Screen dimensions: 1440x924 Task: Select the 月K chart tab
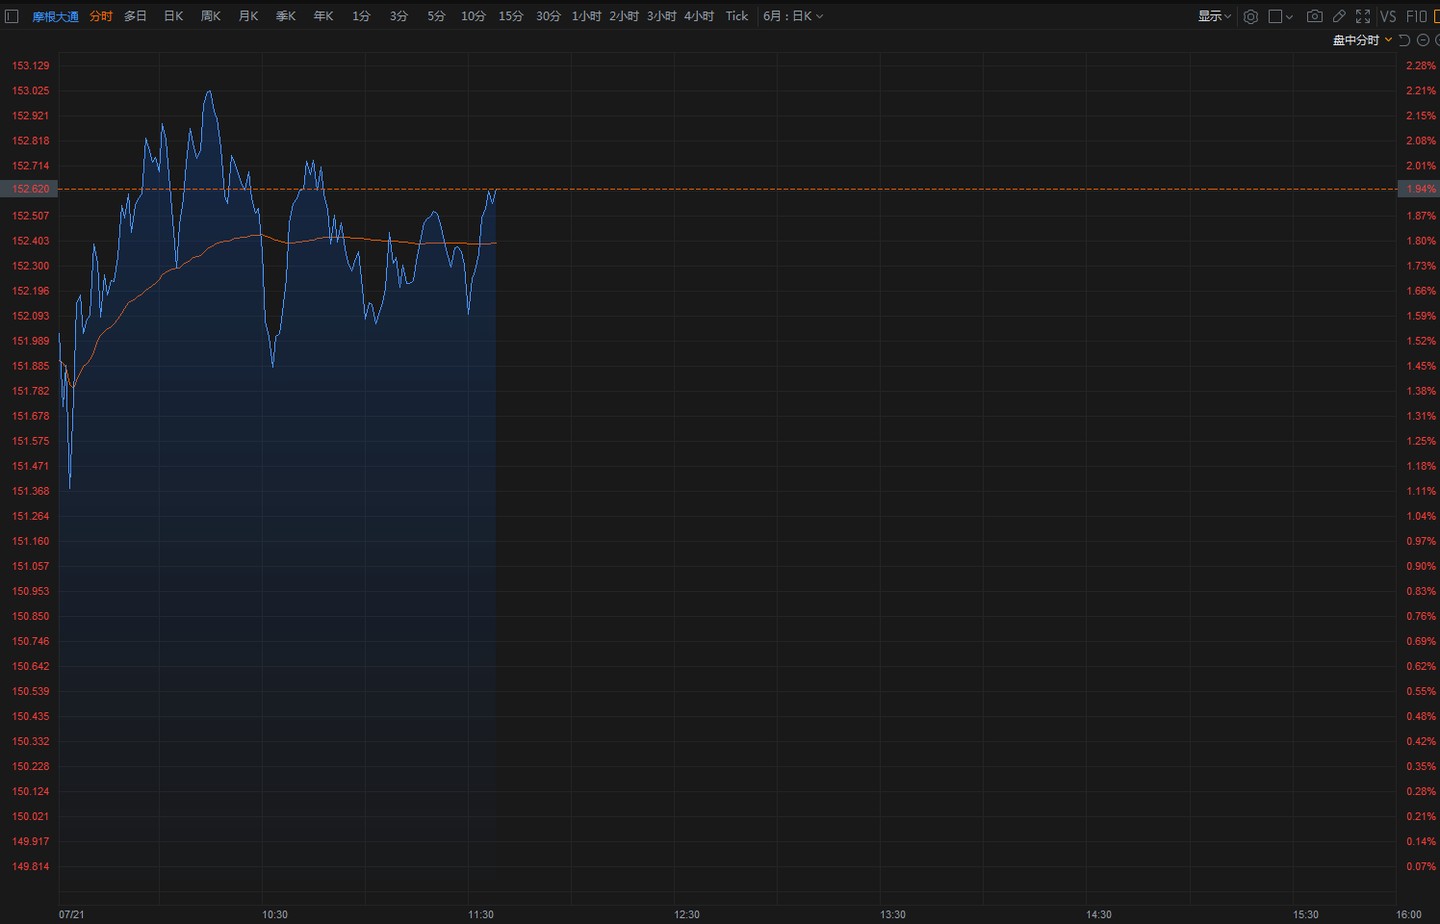(248, 16)
